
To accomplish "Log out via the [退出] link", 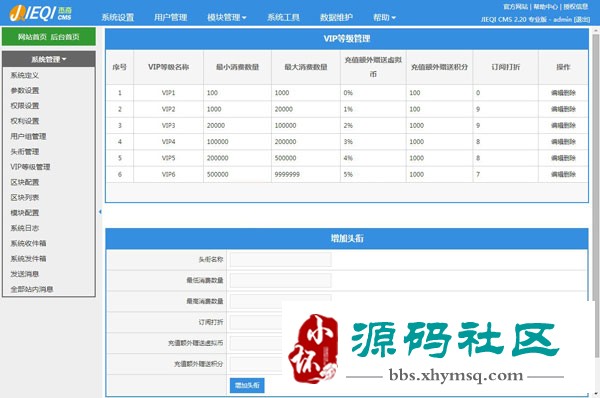I will 582,19.
